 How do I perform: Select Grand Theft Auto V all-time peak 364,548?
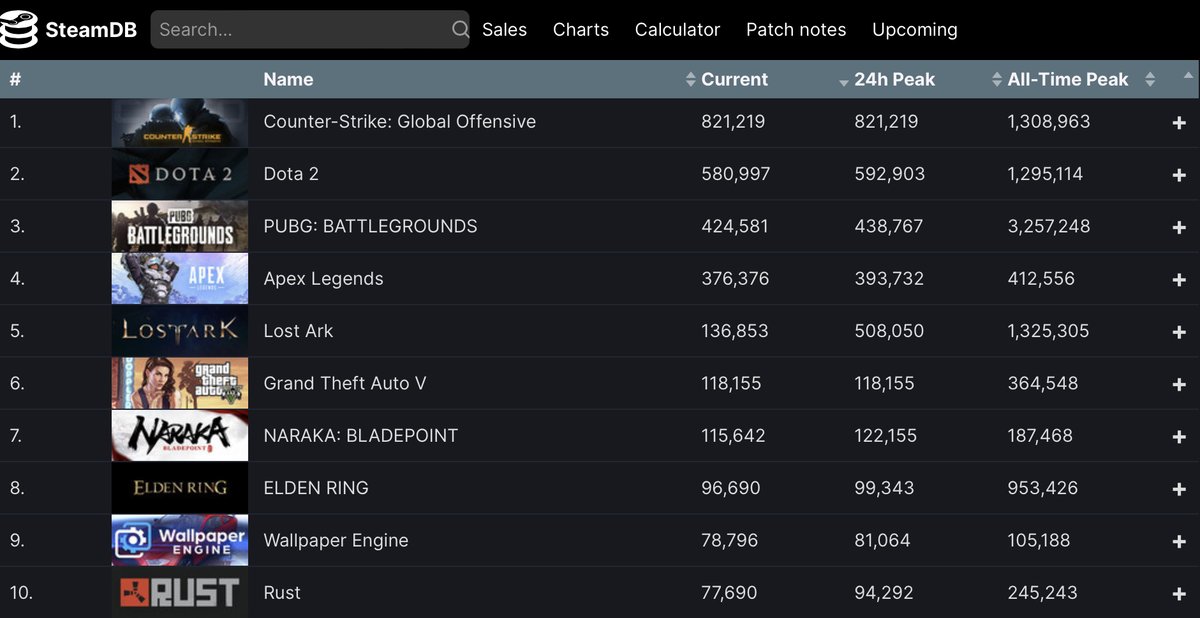click(1043, 383)
